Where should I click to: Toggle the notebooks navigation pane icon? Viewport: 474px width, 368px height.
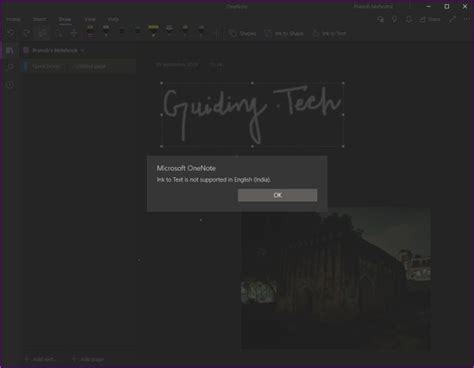10,50
